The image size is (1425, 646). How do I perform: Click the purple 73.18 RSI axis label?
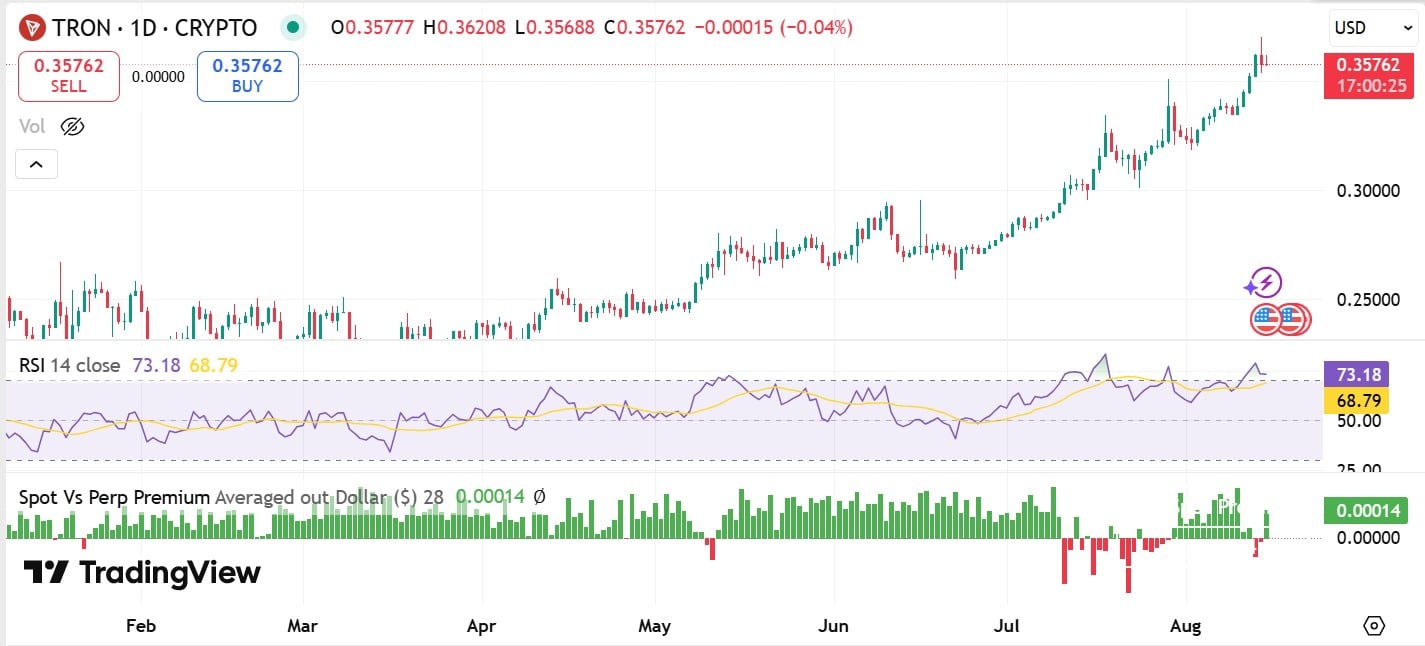coord(1355,375)
